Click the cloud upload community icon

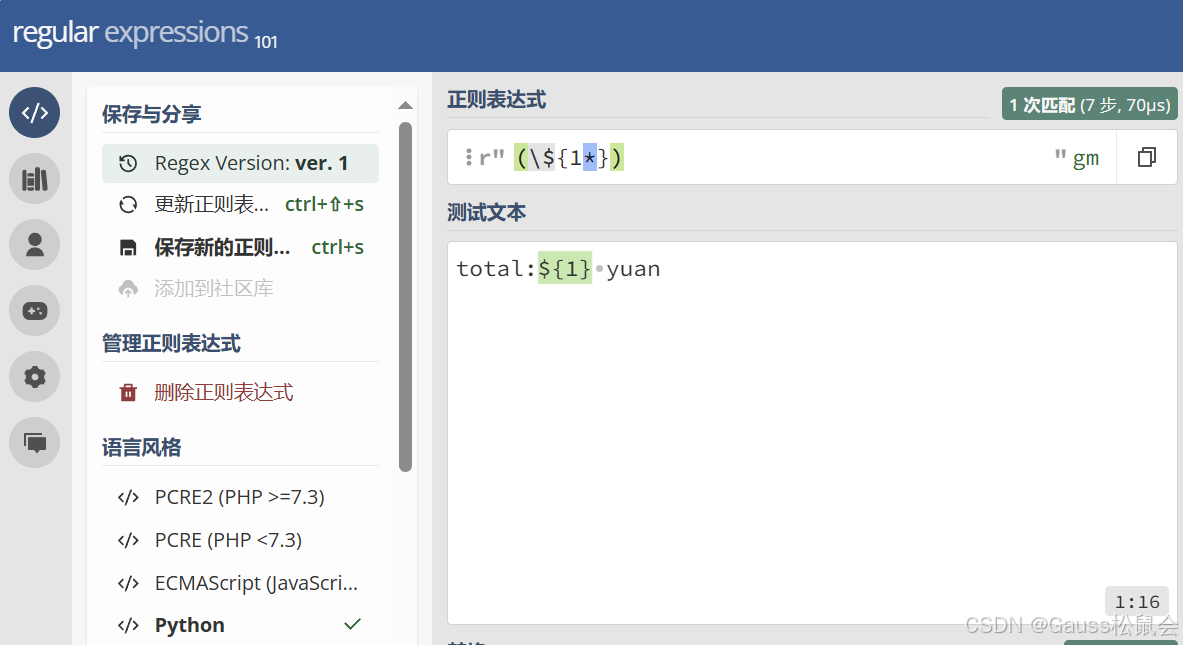128,288
